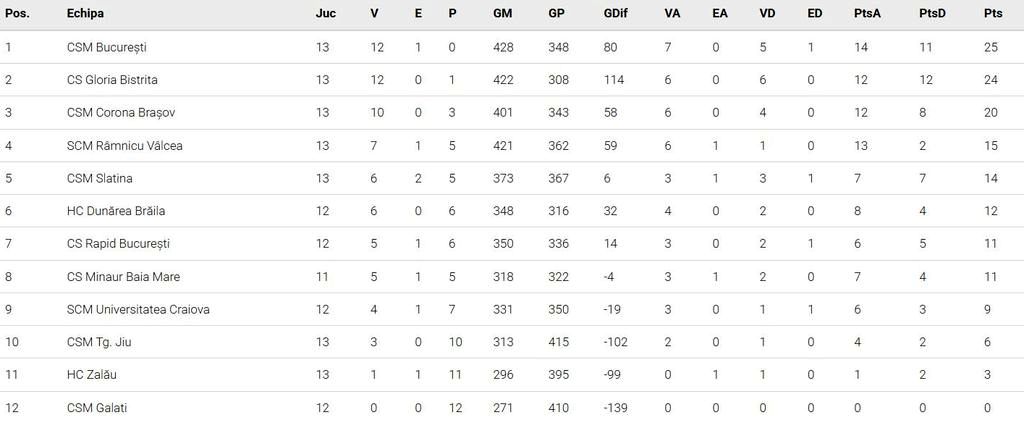
Task: Select the CSM Galati team name
Action: [x=97, y=408]
